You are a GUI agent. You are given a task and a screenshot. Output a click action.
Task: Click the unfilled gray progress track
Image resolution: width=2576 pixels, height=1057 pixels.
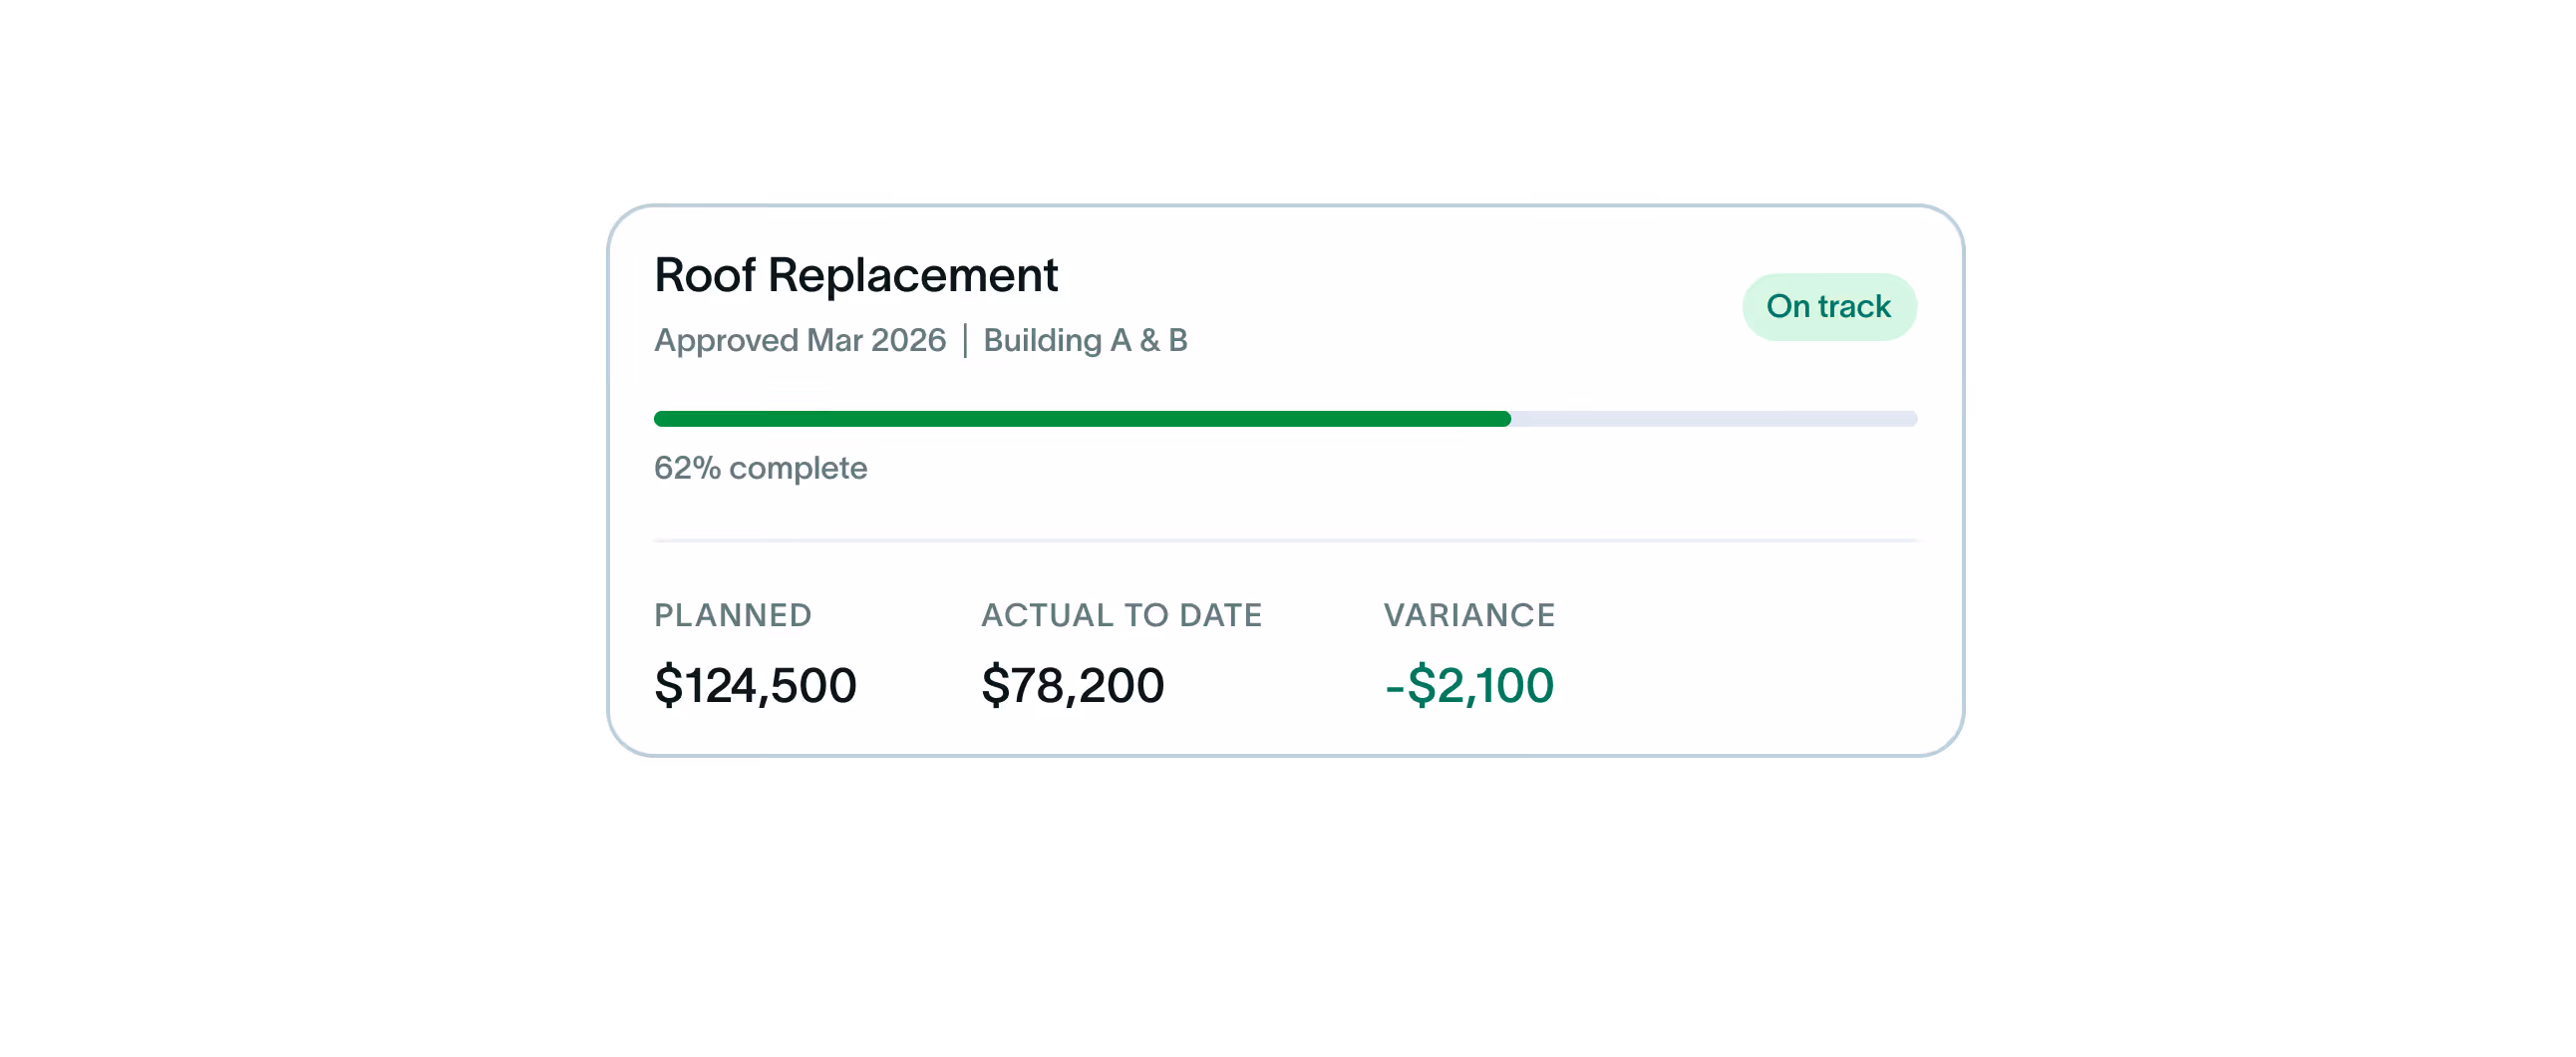(1714, 418)
